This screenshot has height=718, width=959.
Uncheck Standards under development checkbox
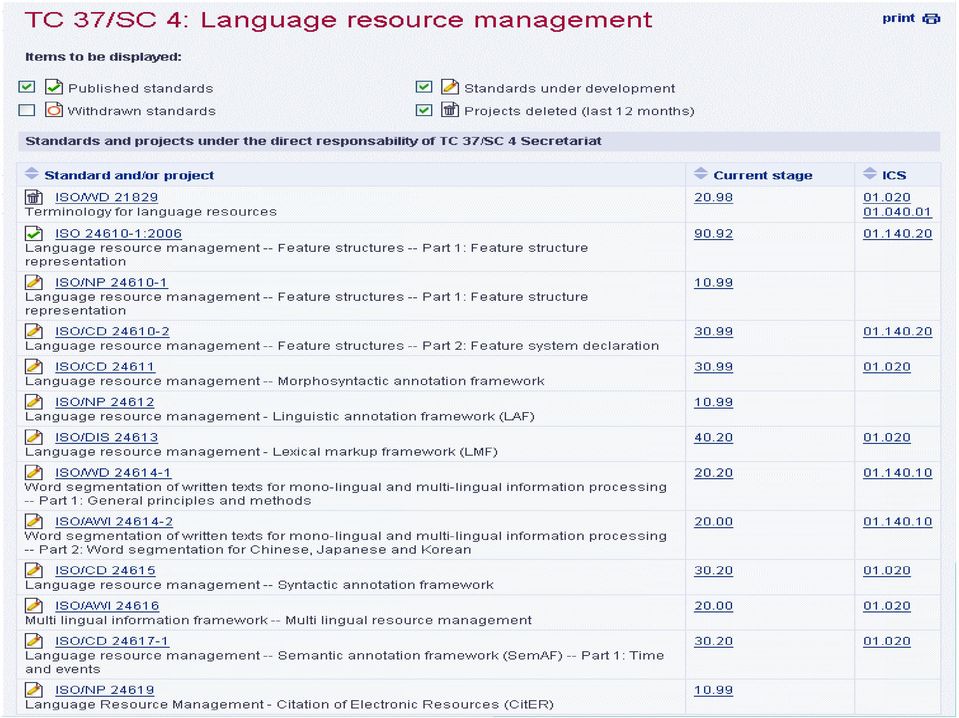424,87
